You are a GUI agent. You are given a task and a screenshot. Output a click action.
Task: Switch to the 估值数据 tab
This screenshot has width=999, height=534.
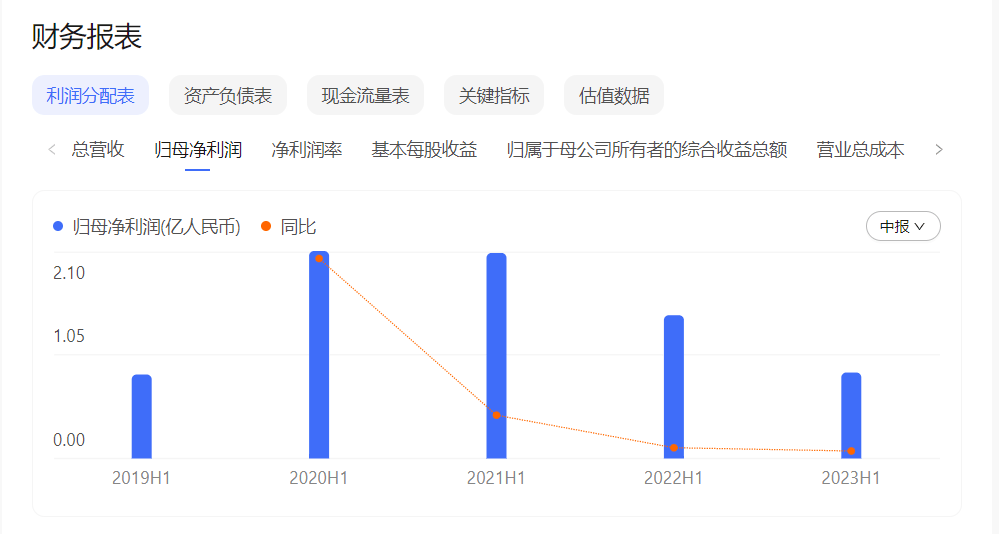(614, 96)
